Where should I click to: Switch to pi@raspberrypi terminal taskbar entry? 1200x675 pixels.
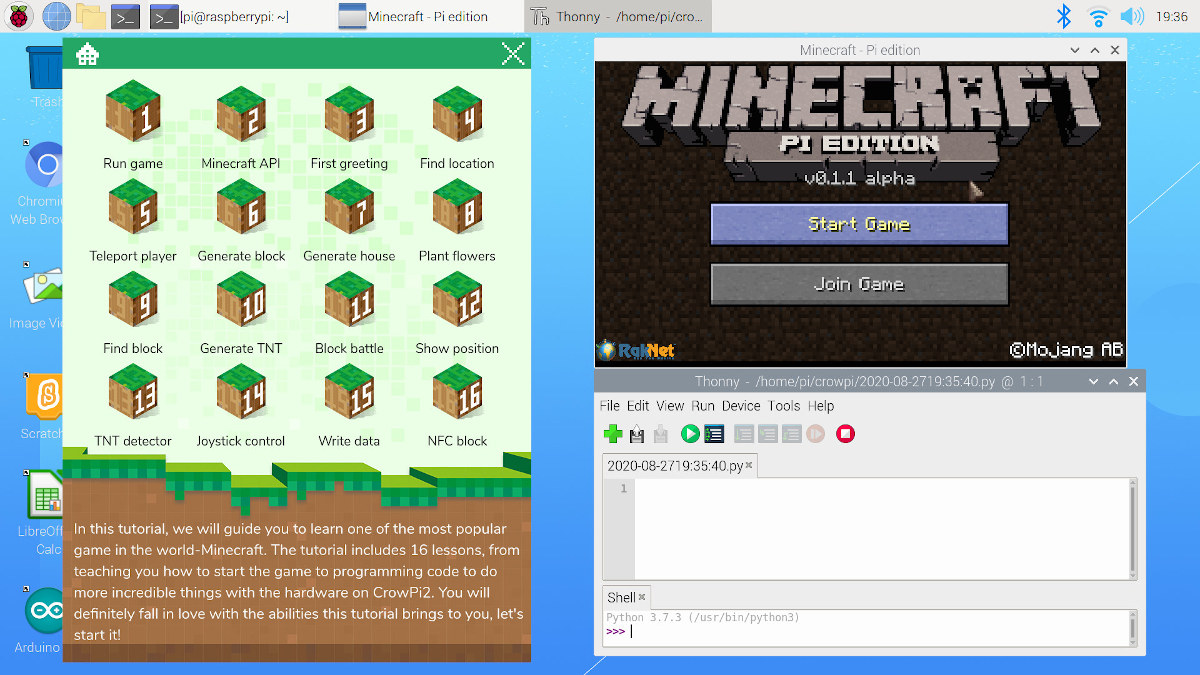pos(221,16)
